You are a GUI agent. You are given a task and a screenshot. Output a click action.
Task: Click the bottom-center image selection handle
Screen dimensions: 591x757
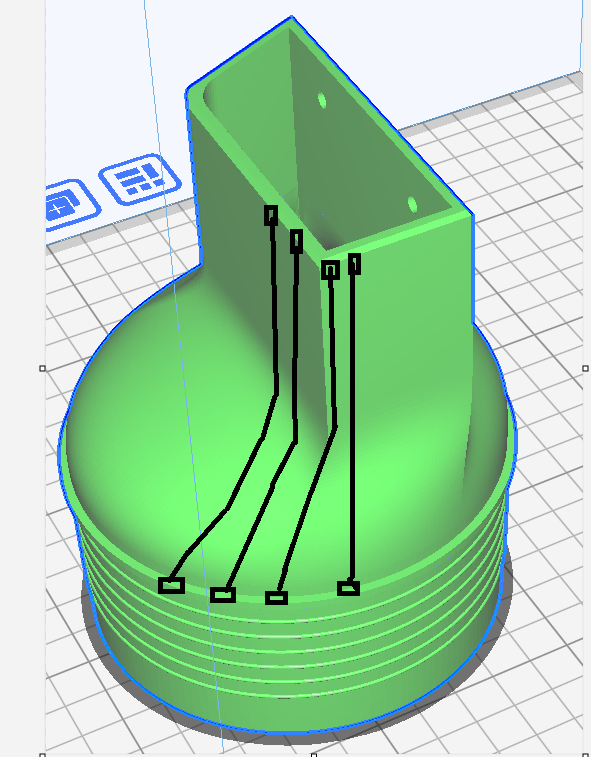(x=314, y=755)
